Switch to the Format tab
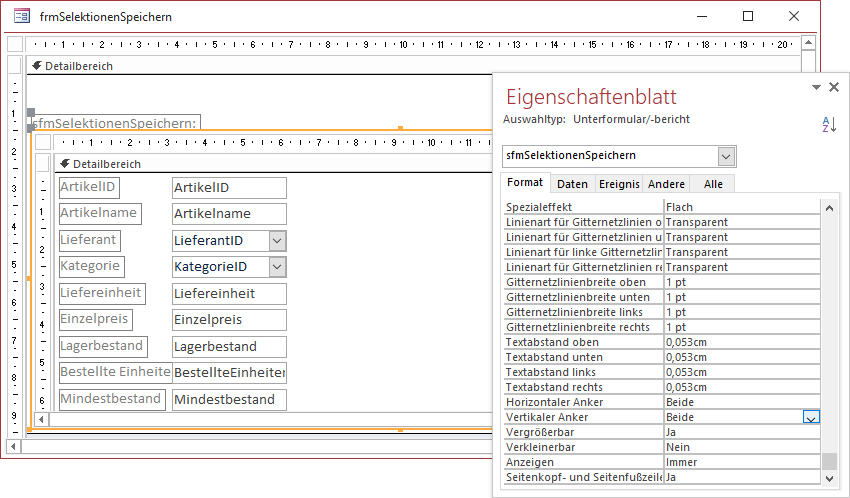850x498 pixels. [525, 183]
